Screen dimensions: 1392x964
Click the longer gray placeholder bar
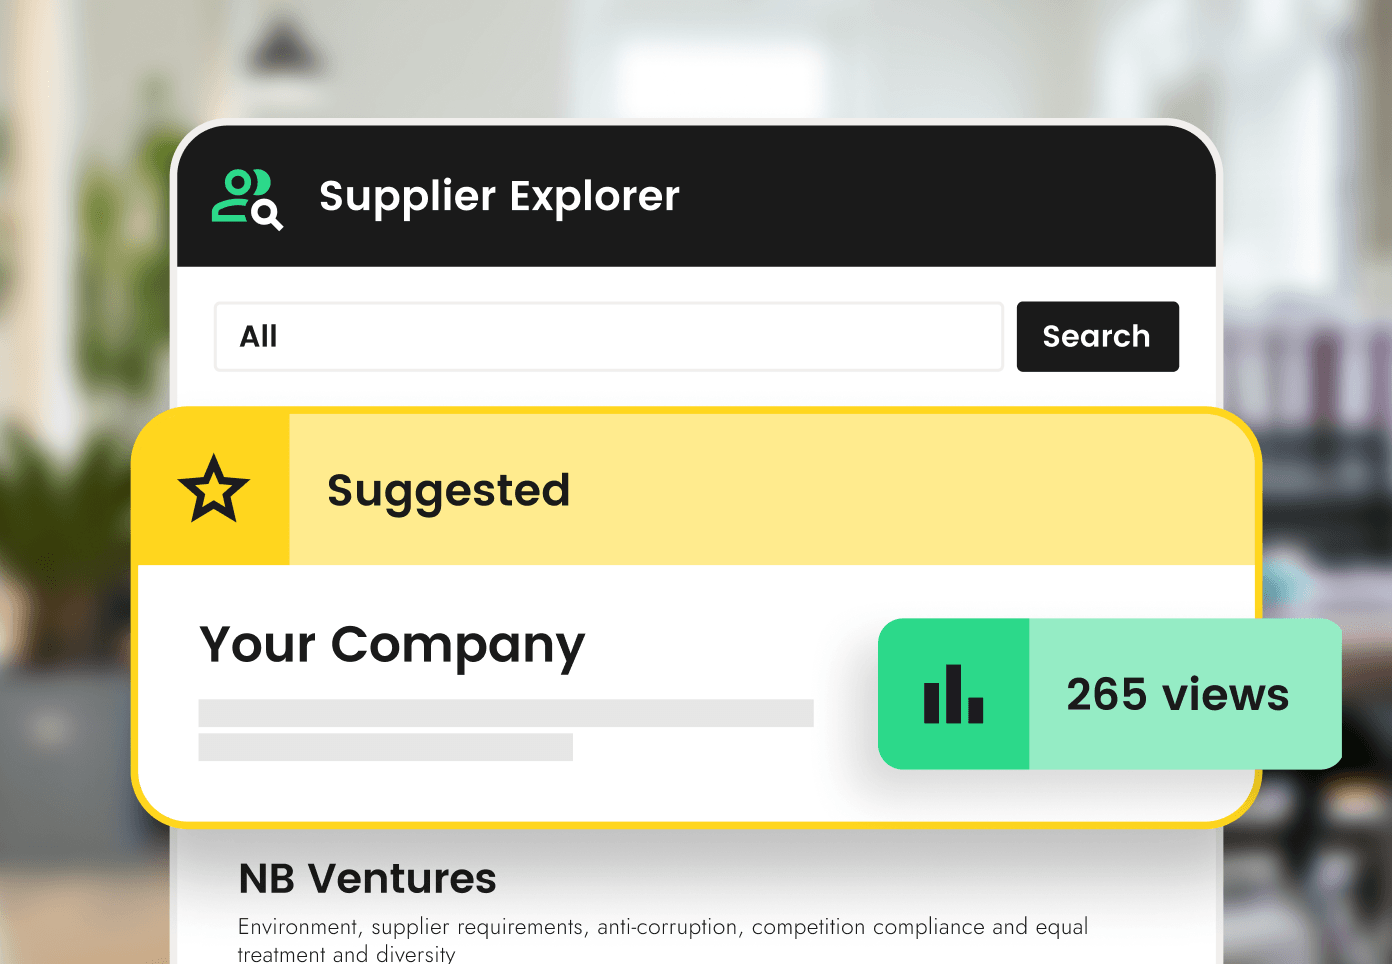(506, 713)
